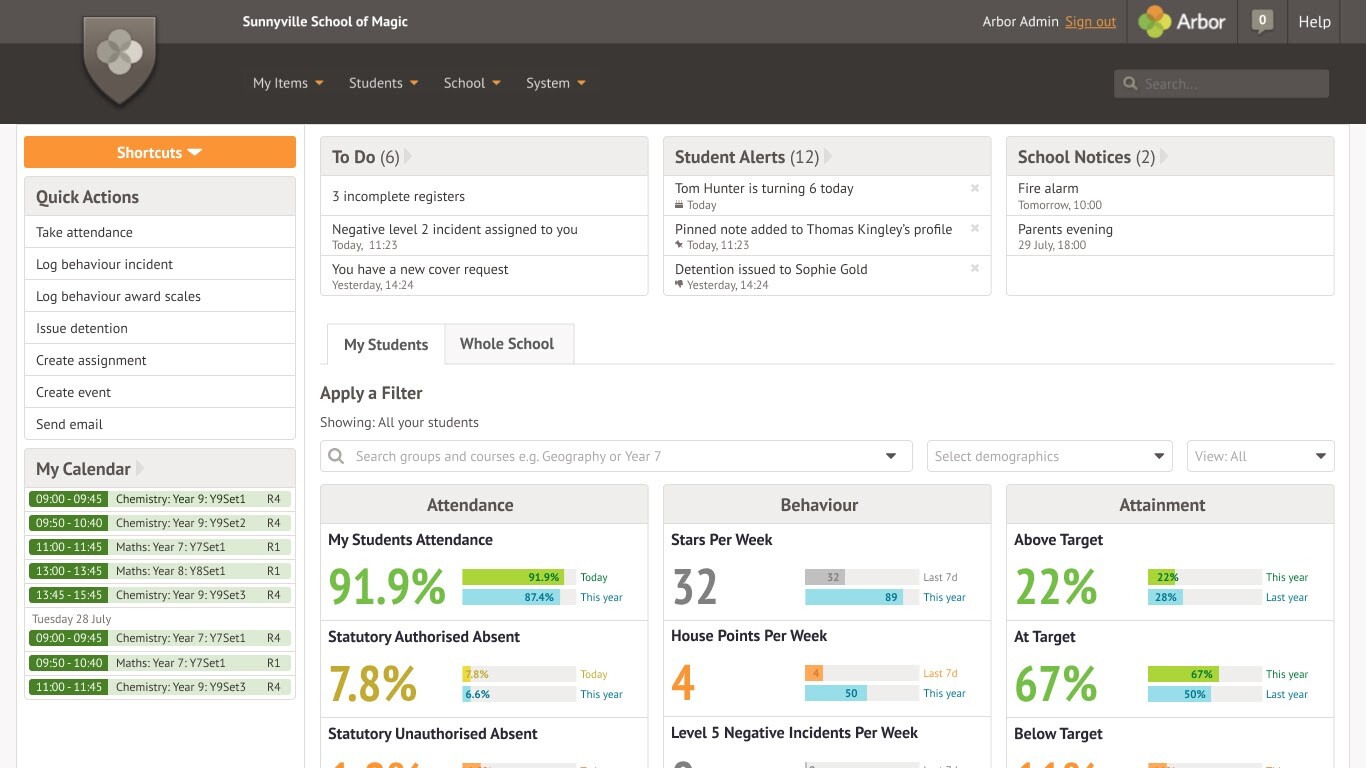
Task: Click the arrow next to Student Alerts
Action: pos(827,157)
